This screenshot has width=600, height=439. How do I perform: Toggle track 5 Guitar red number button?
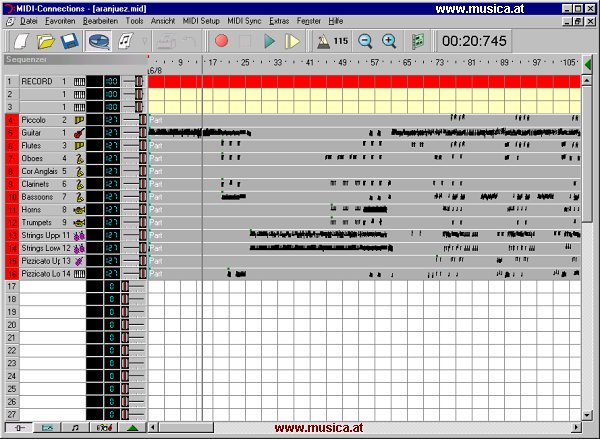click(x=11, y=133)
